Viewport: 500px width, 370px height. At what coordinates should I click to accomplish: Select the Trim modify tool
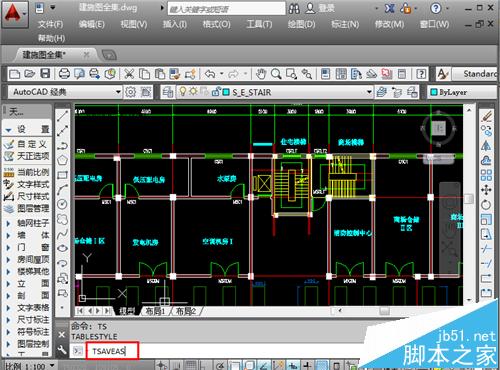pyautogui.click(x=486, y=248)
